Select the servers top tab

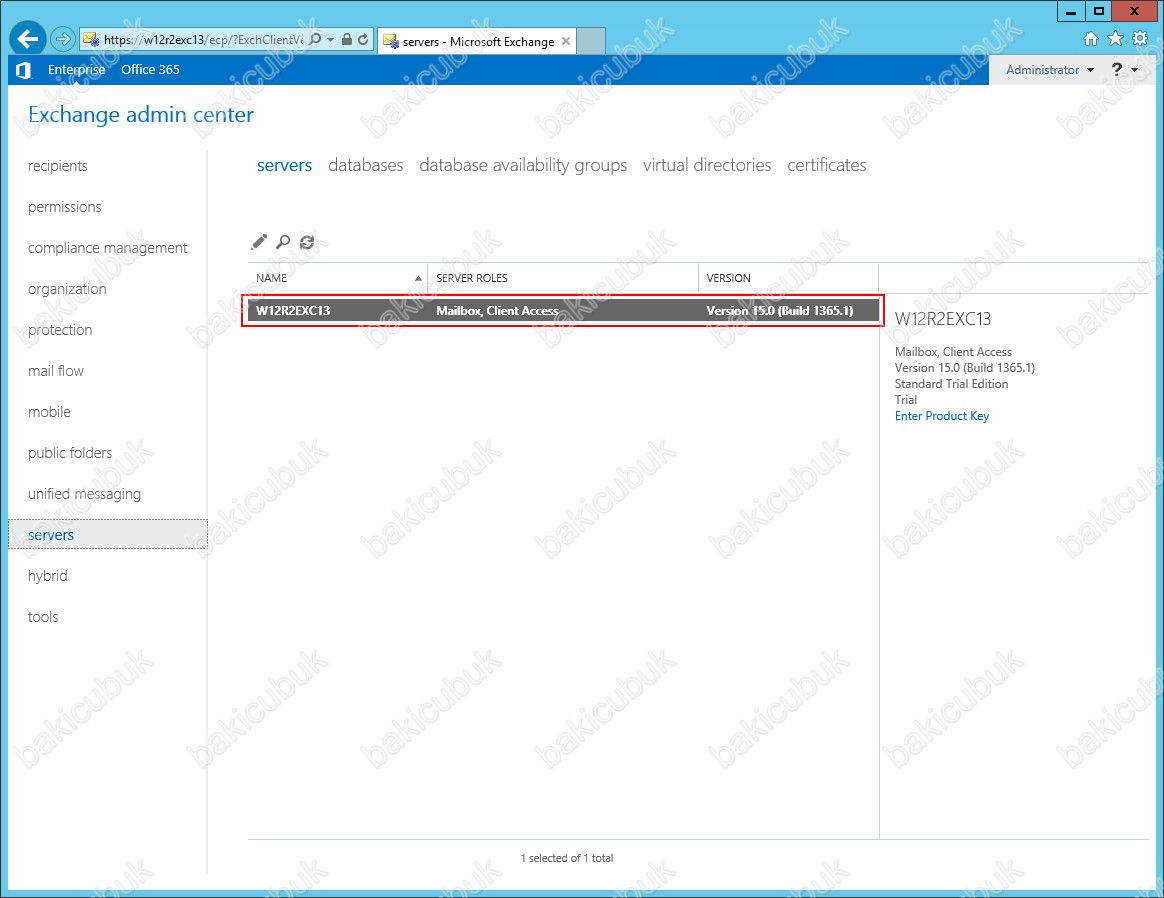284,165
